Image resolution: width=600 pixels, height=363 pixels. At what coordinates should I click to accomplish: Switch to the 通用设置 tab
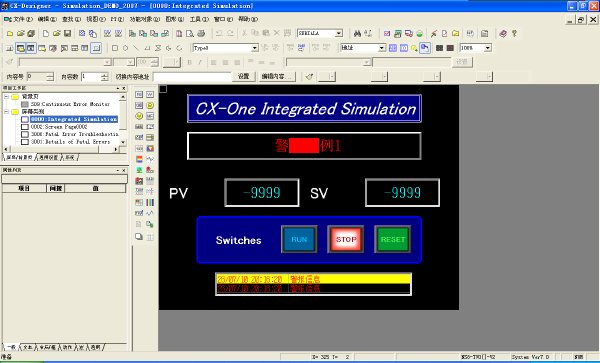49,157
